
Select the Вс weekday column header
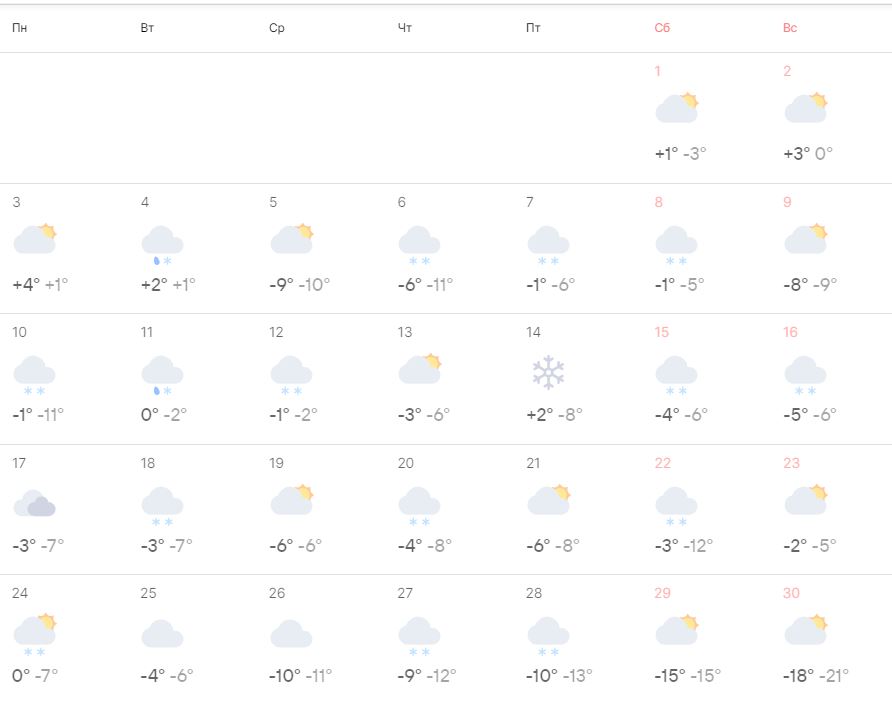(790, 28)
